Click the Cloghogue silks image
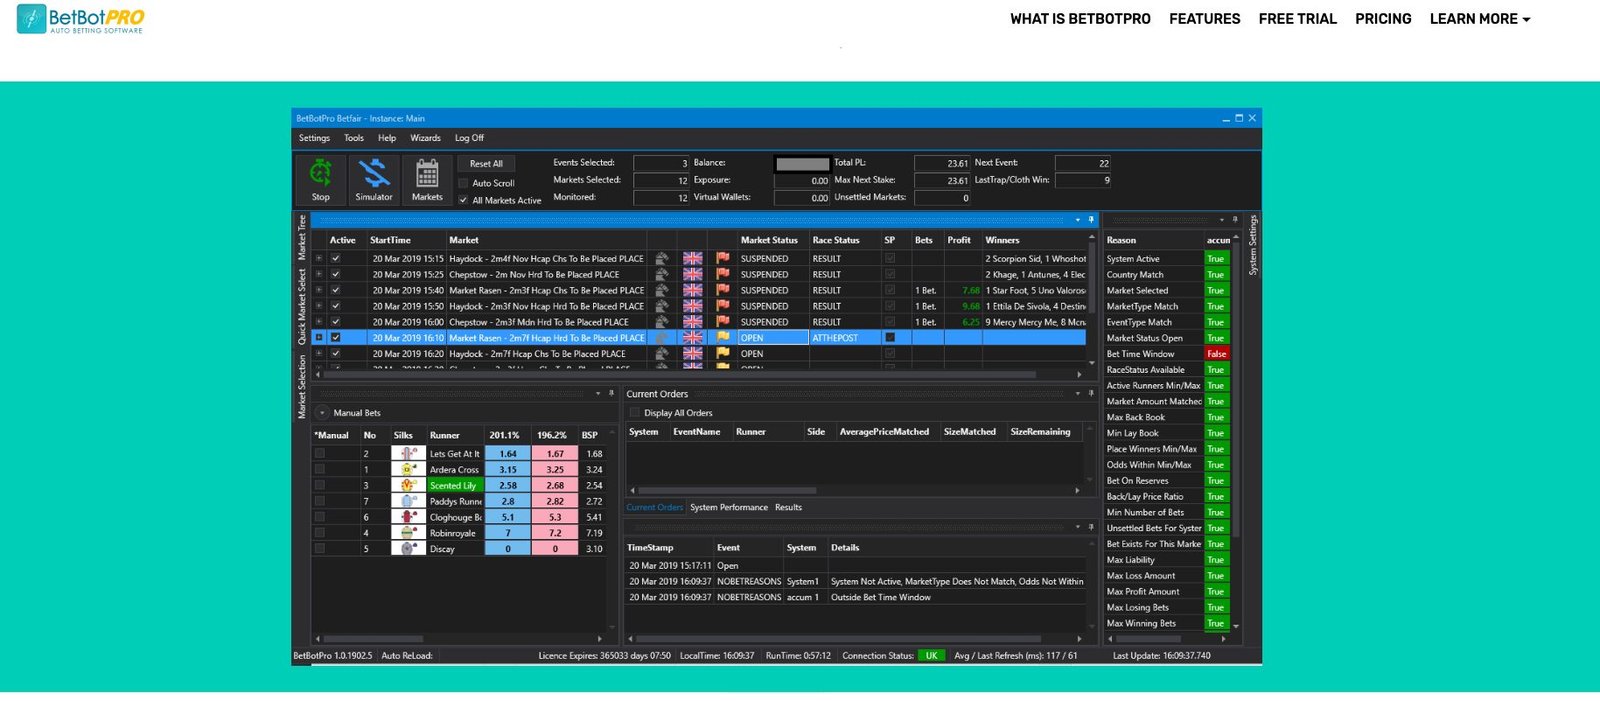The width and height of the screenshot is (1600, 701). click(408, 517)
